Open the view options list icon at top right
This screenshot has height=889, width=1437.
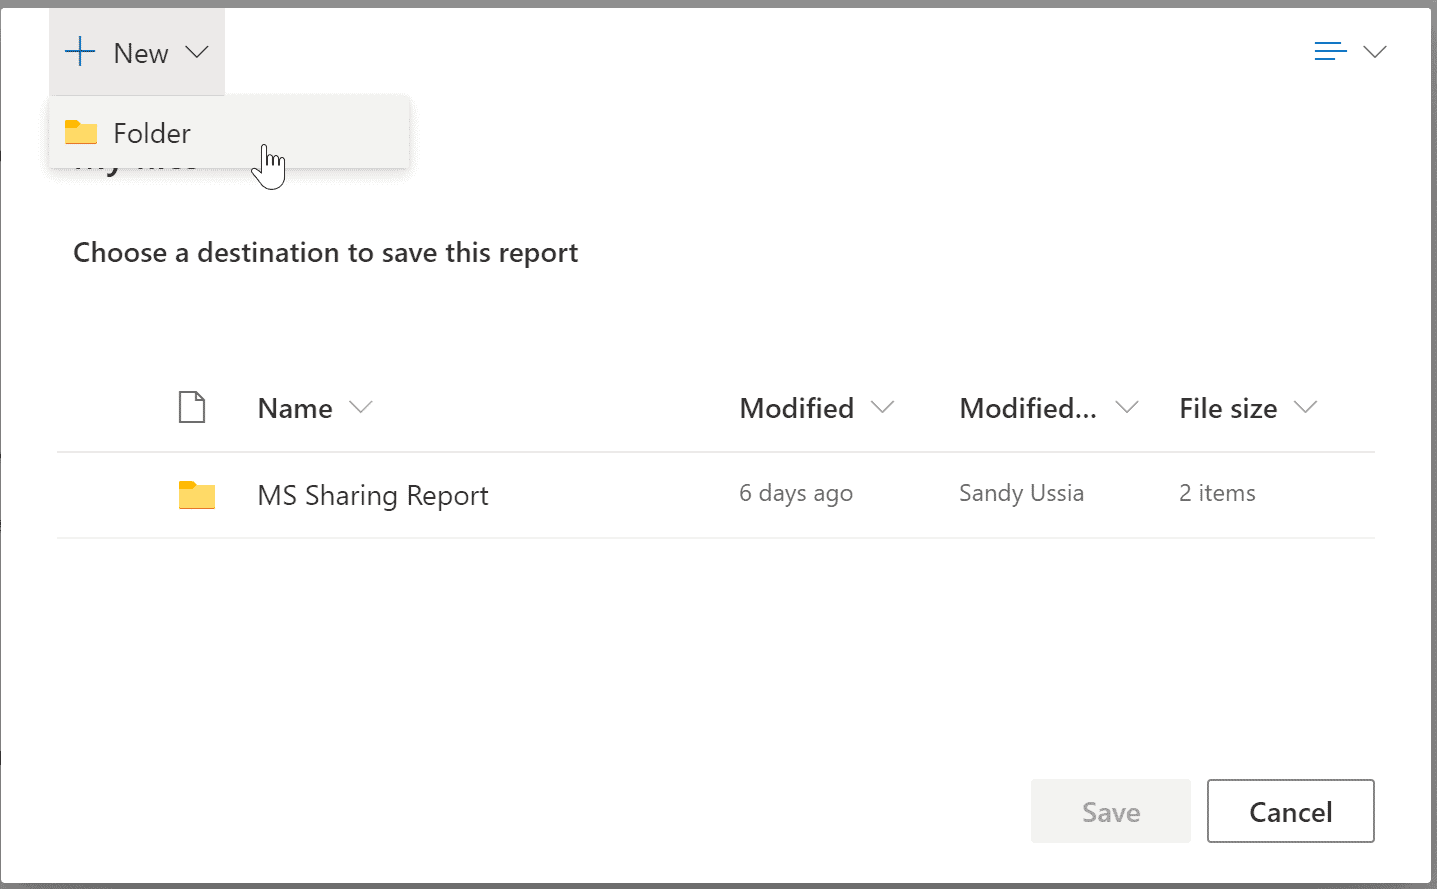click(1328, 50)
